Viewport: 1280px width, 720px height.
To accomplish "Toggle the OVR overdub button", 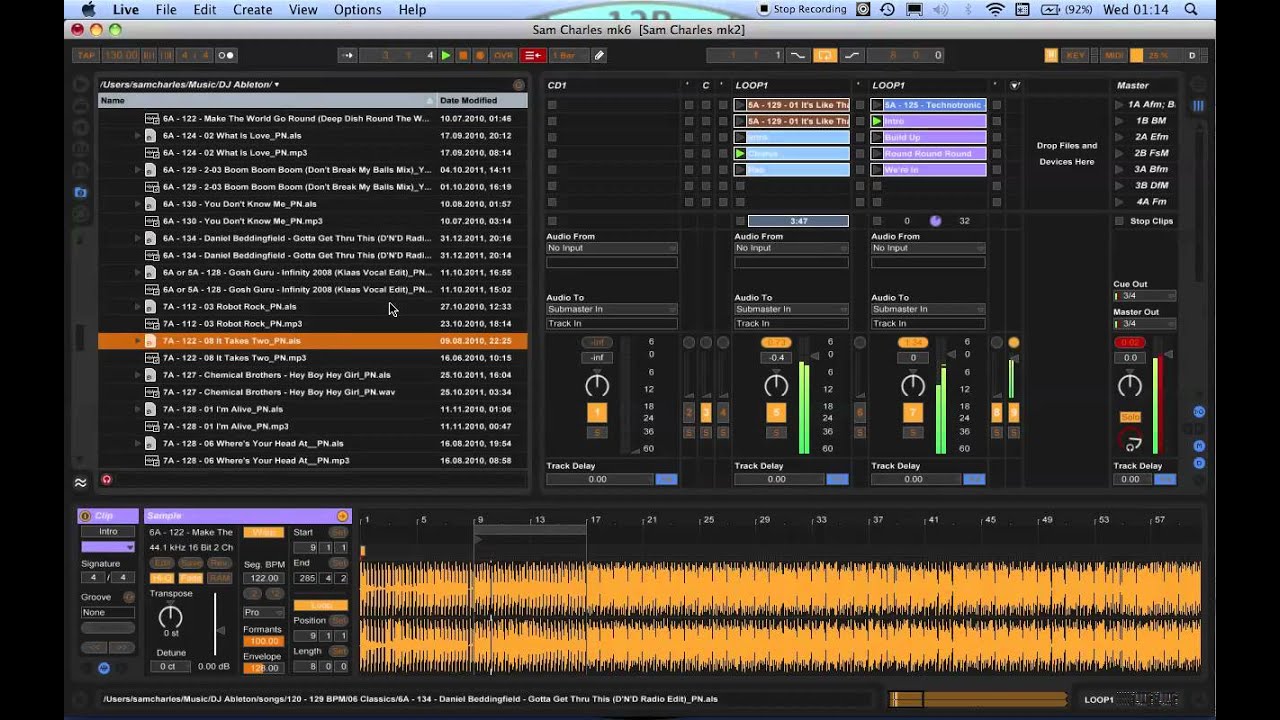I will pos(503,55).
